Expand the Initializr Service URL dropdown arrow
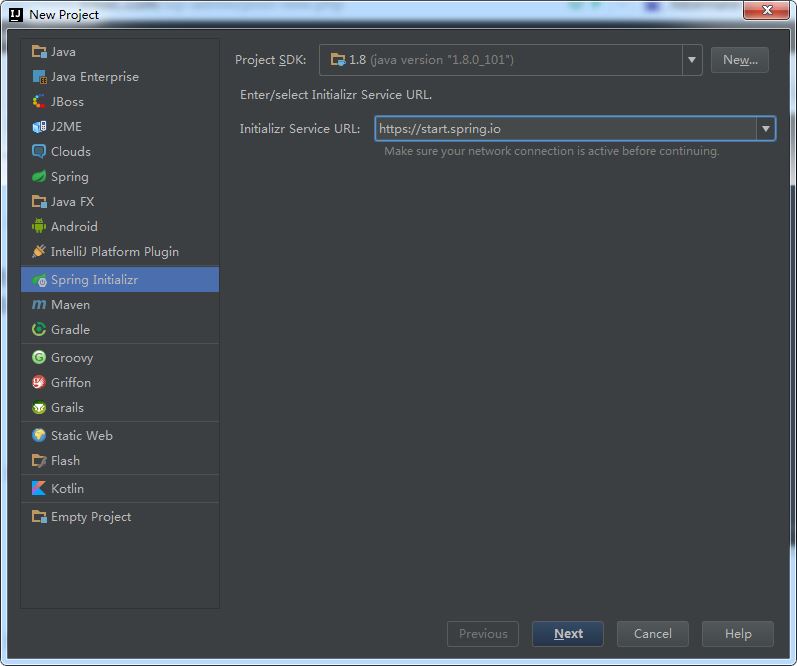Screen dimensions: 797x666 [x=765, y=129]
